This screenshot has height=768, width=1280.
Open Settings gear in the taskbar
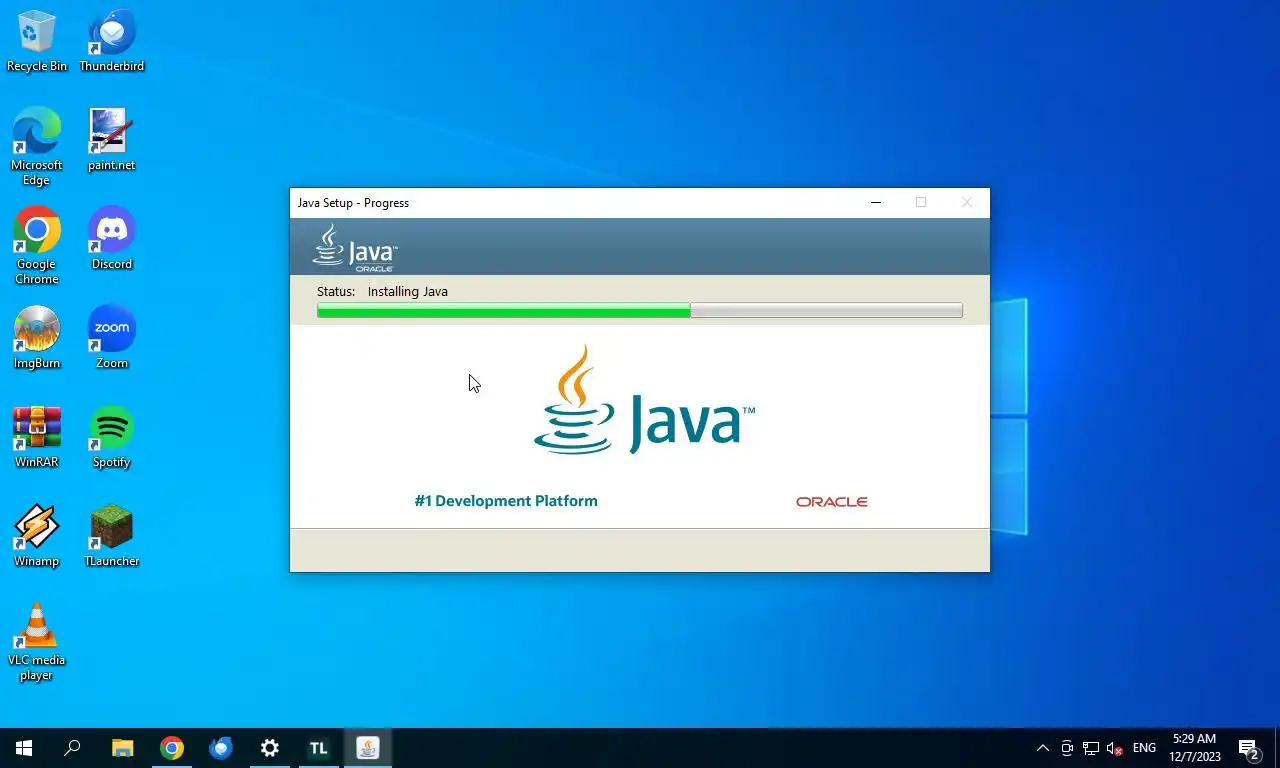coord(270,748)
